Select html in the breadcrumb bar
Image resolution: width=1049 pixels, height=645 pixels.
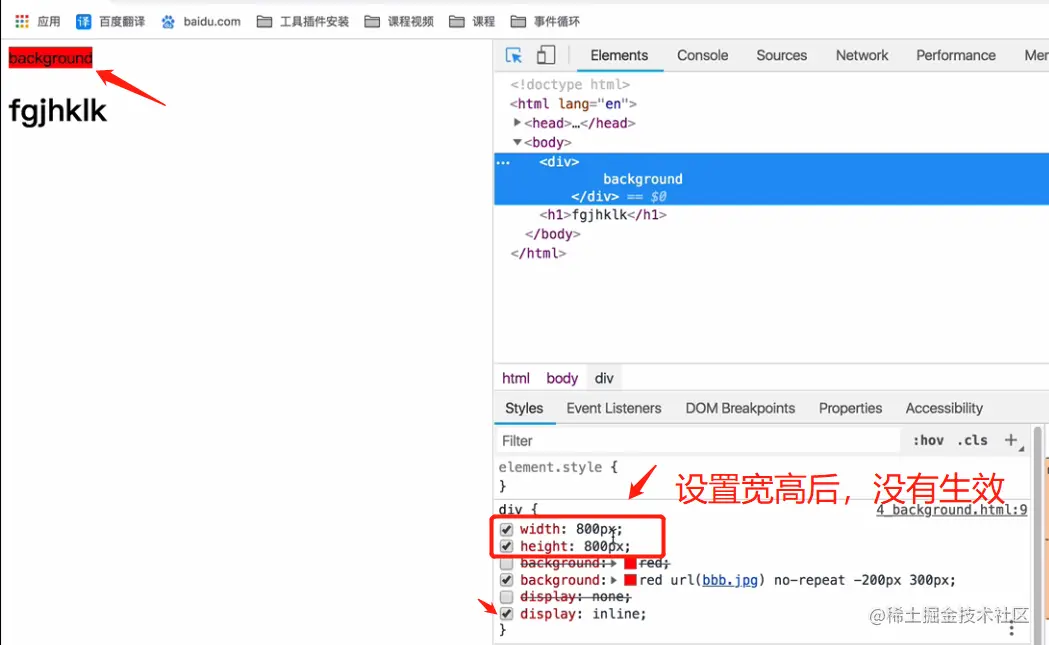click(x=515, y=378)
